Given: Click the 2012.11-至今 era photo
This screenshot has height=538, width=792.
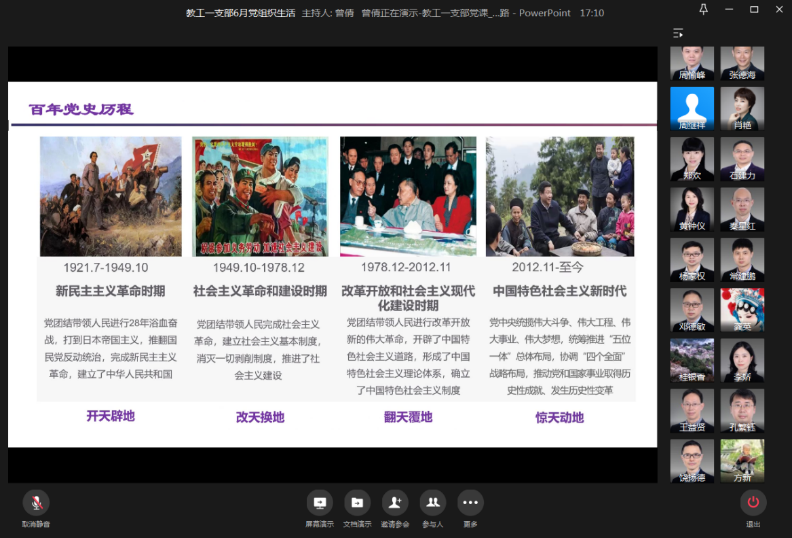Looking at the screenshot, I should coord(559,196).
